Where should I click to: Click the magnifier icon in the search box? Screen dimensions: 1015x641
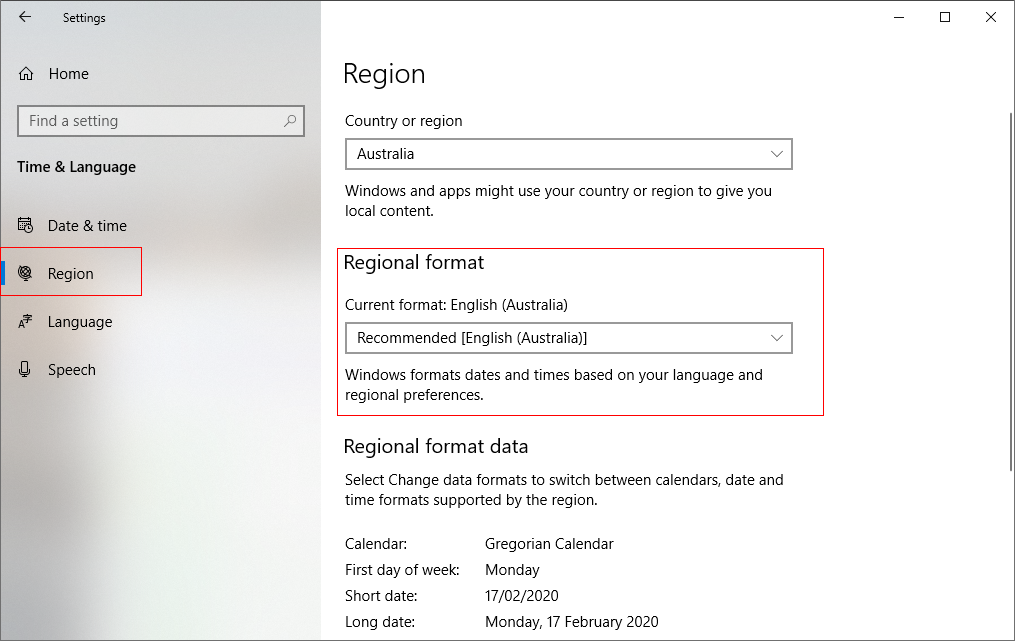[x=290, y=120]
